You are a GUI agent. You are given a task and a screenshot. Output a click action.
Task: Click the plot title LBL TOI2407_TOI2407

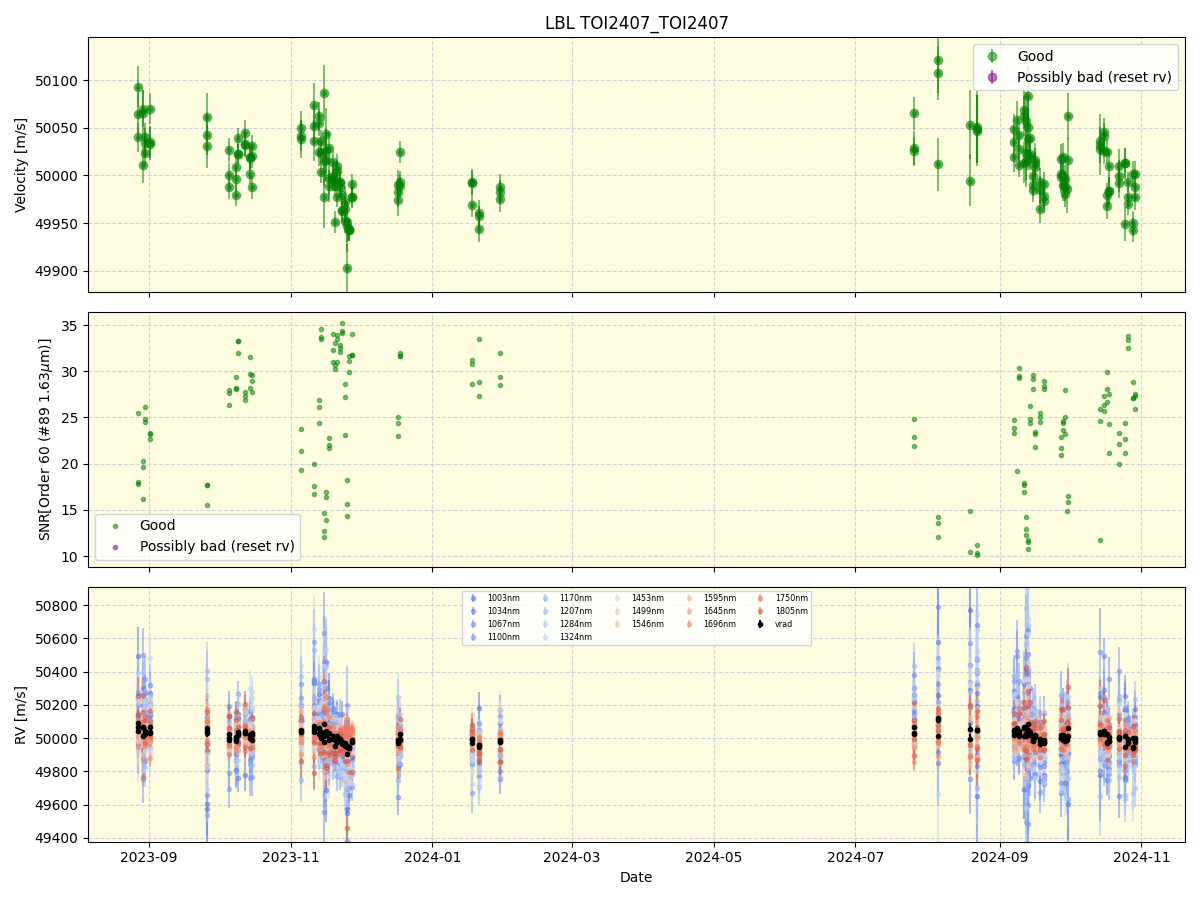tap(636, 23)
